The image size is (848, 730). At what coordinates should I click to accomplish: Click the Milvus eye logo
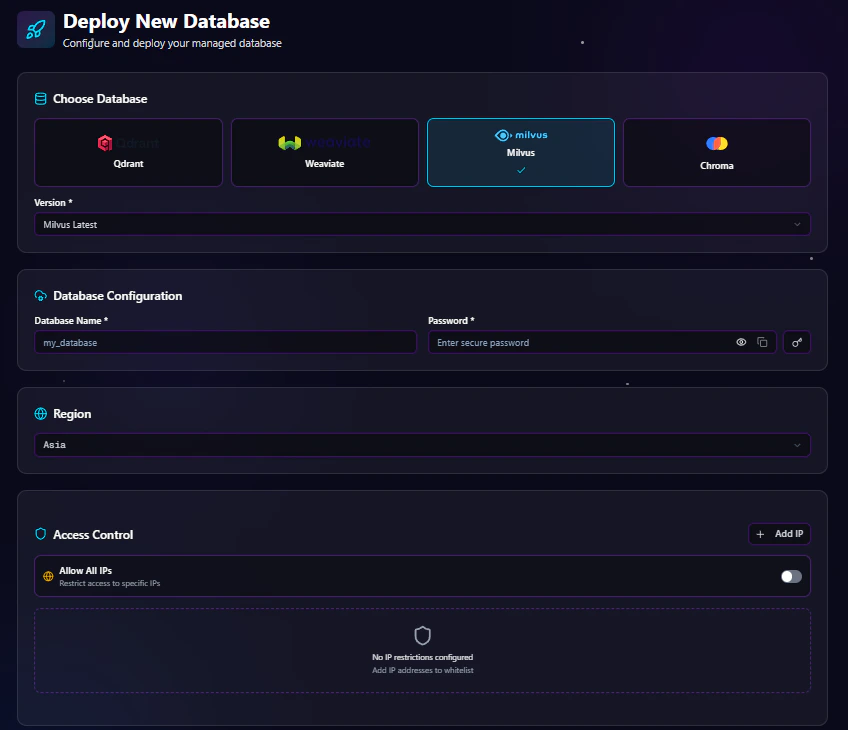click(x=503, y=135)
